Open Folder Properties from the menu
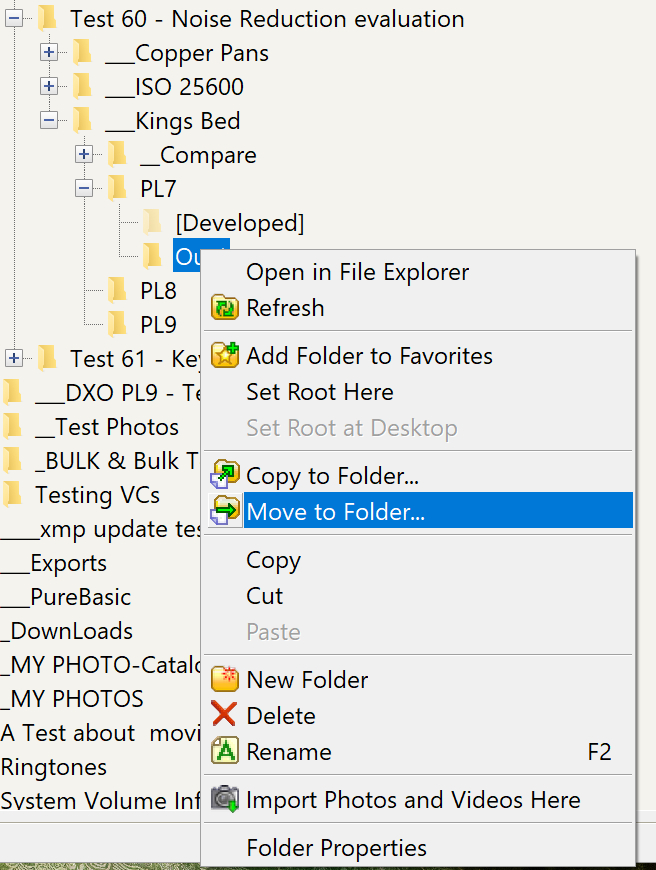 click(336, 848)
